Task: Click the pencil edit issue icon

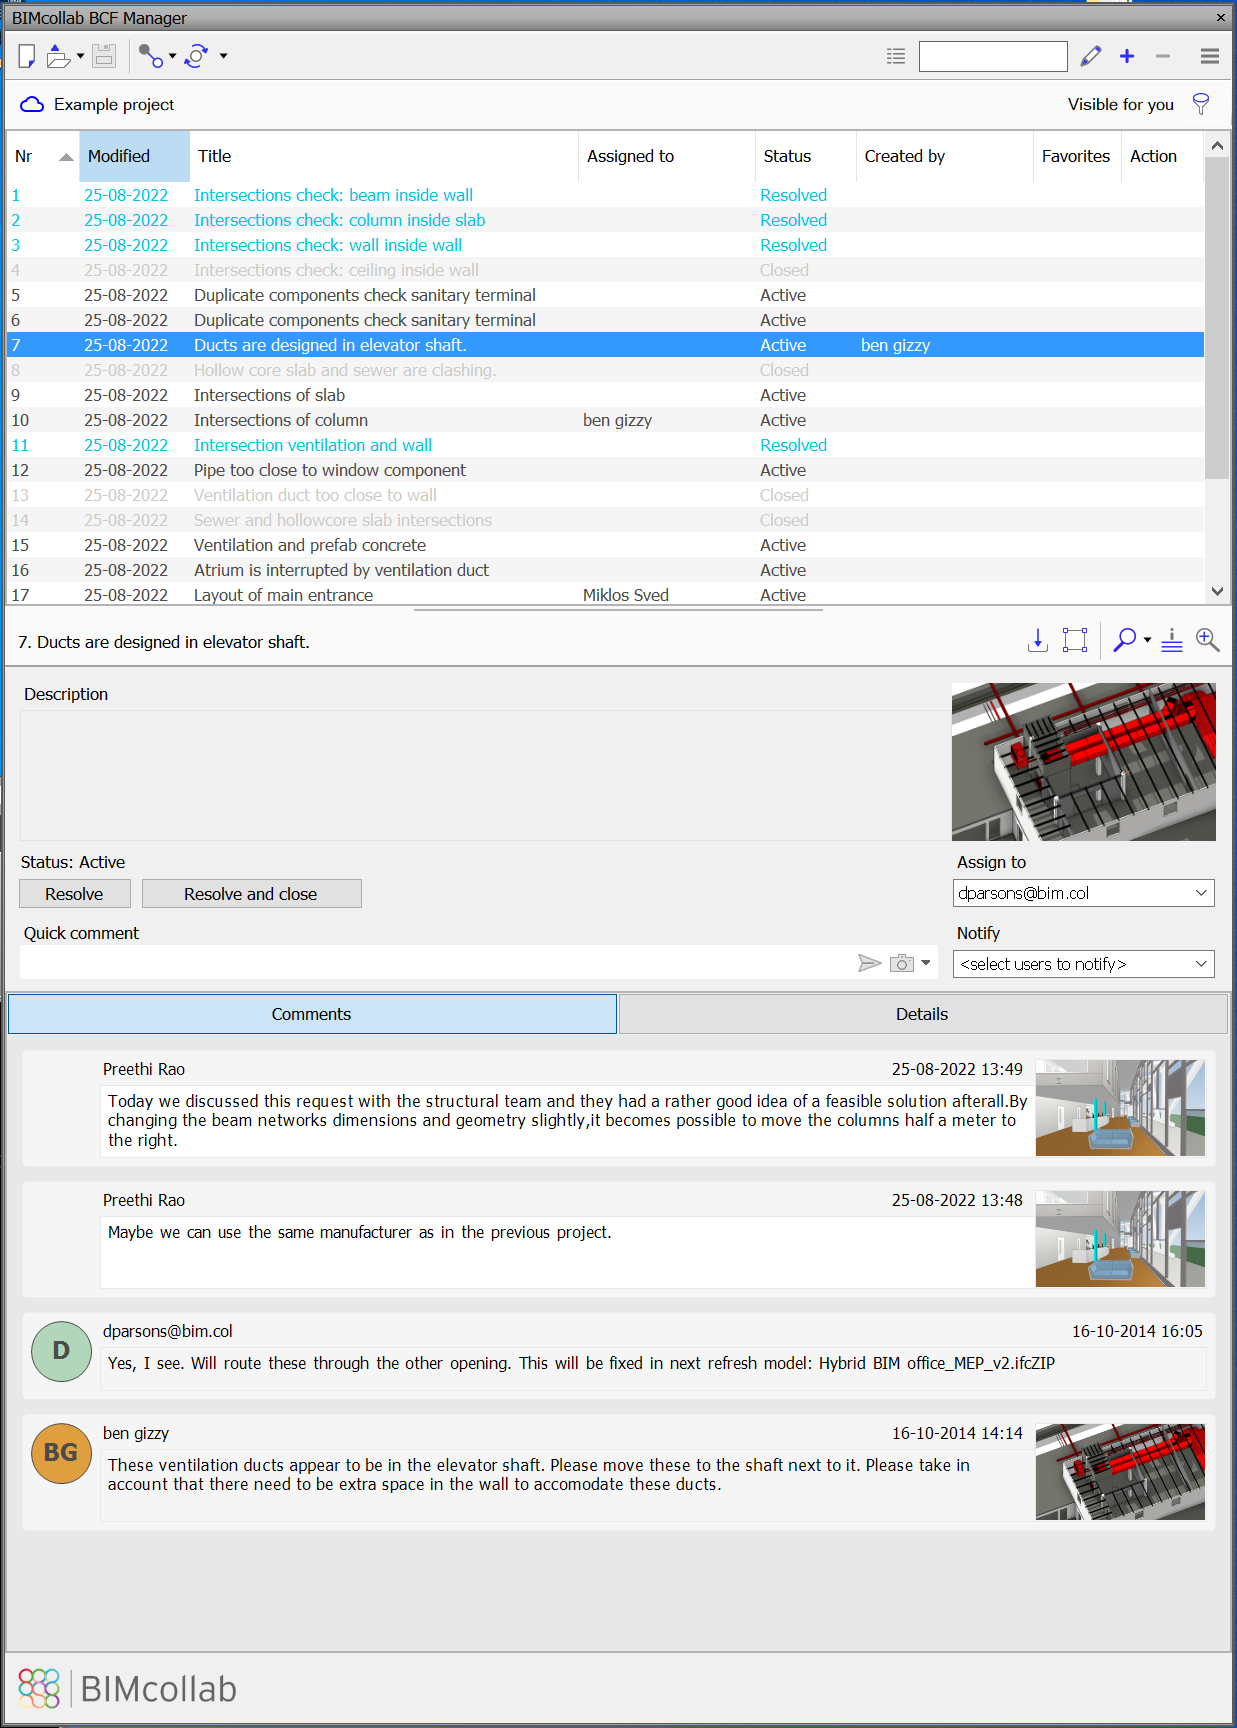Action: pos(1091,56)
